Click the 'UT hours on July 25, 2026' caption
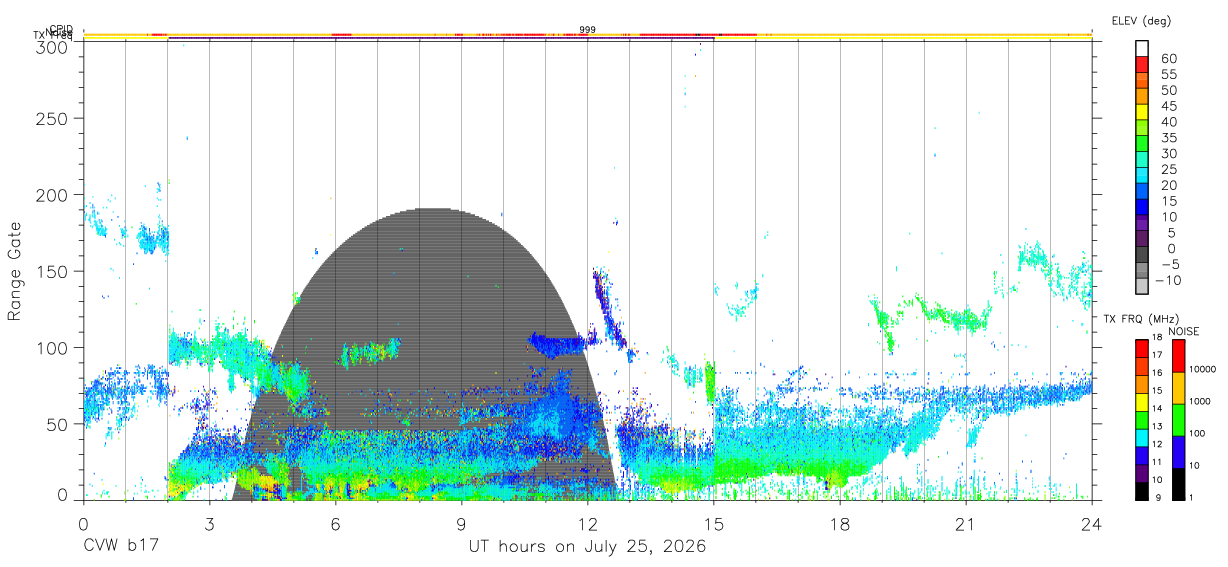The width and height of the screenshot is (1228, 567). click(588, 547)
